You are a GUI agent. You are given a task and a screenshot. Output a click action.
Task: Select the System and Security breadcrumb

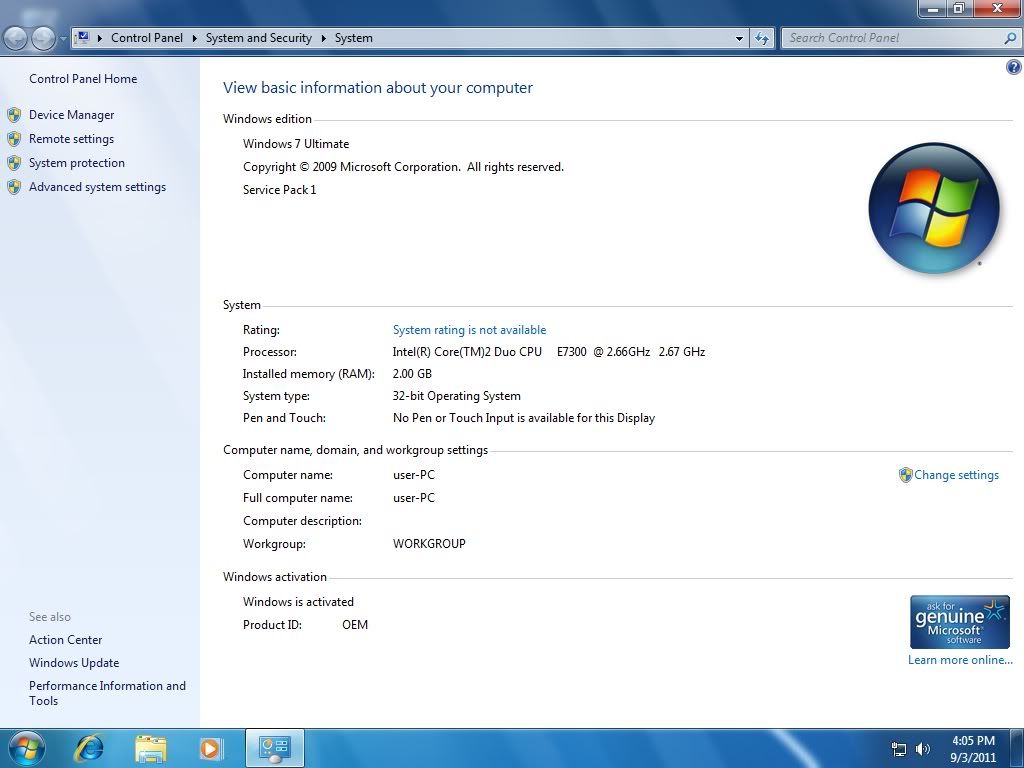coord(259,38)
